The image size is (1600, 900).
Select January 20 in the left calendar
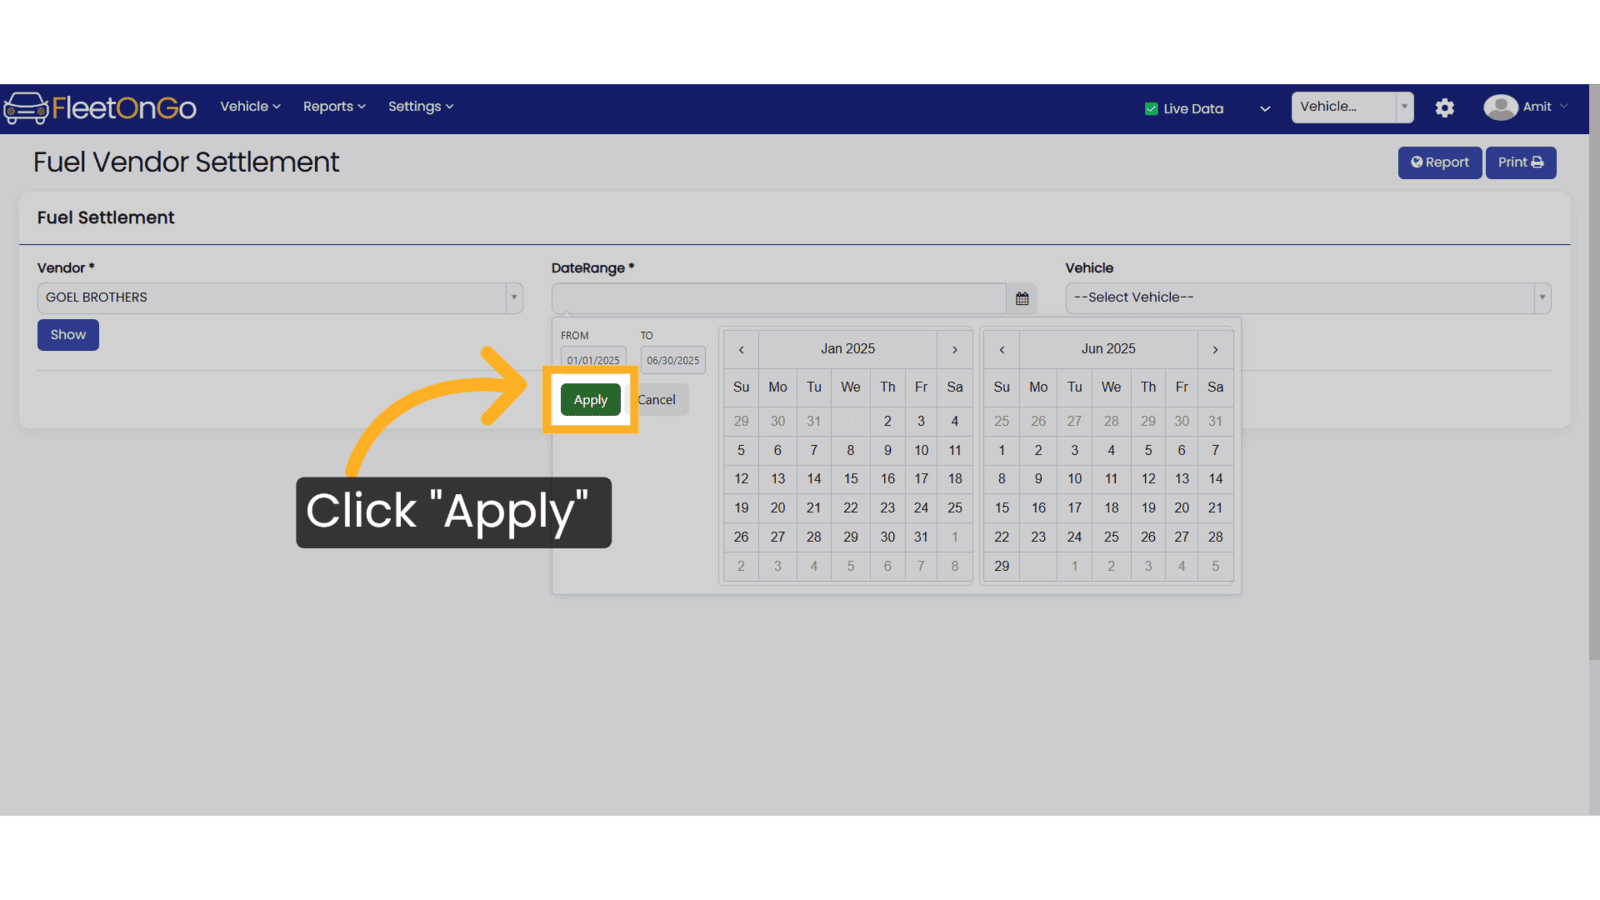[x=778, y=508]
